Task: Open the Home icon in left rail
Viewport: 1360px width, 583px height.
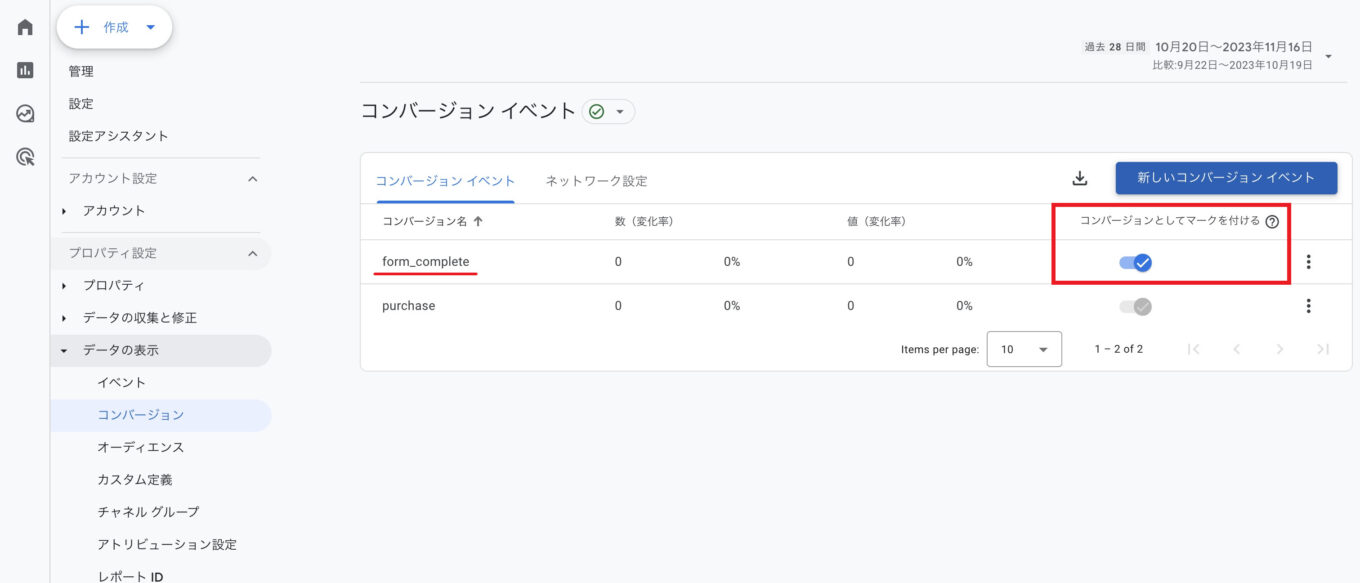Action: 25,27
